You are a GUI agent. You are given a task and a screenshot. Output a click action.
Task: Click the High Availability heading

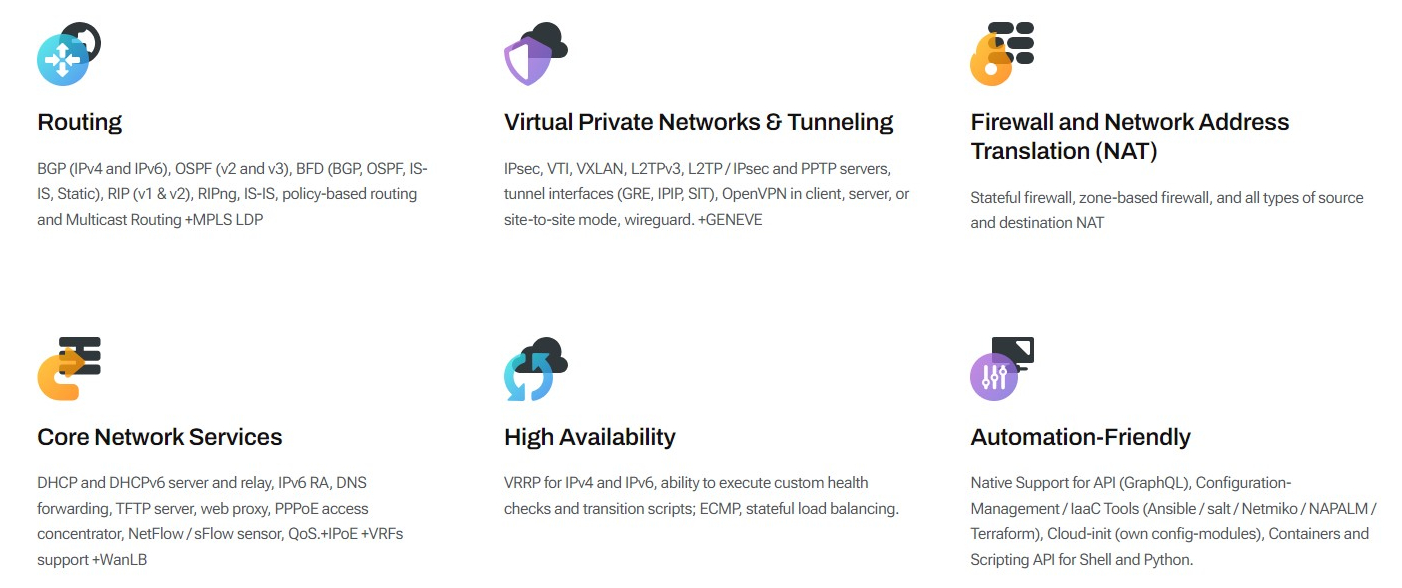pyautogui.click(x=589, y=437)
